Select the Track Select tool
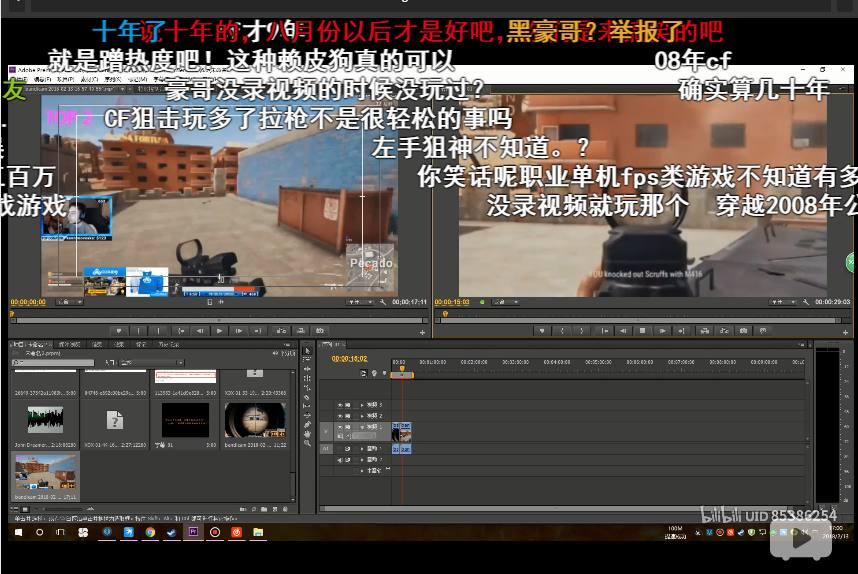Viewport: 858px width, 574px height. coord(307,360)
